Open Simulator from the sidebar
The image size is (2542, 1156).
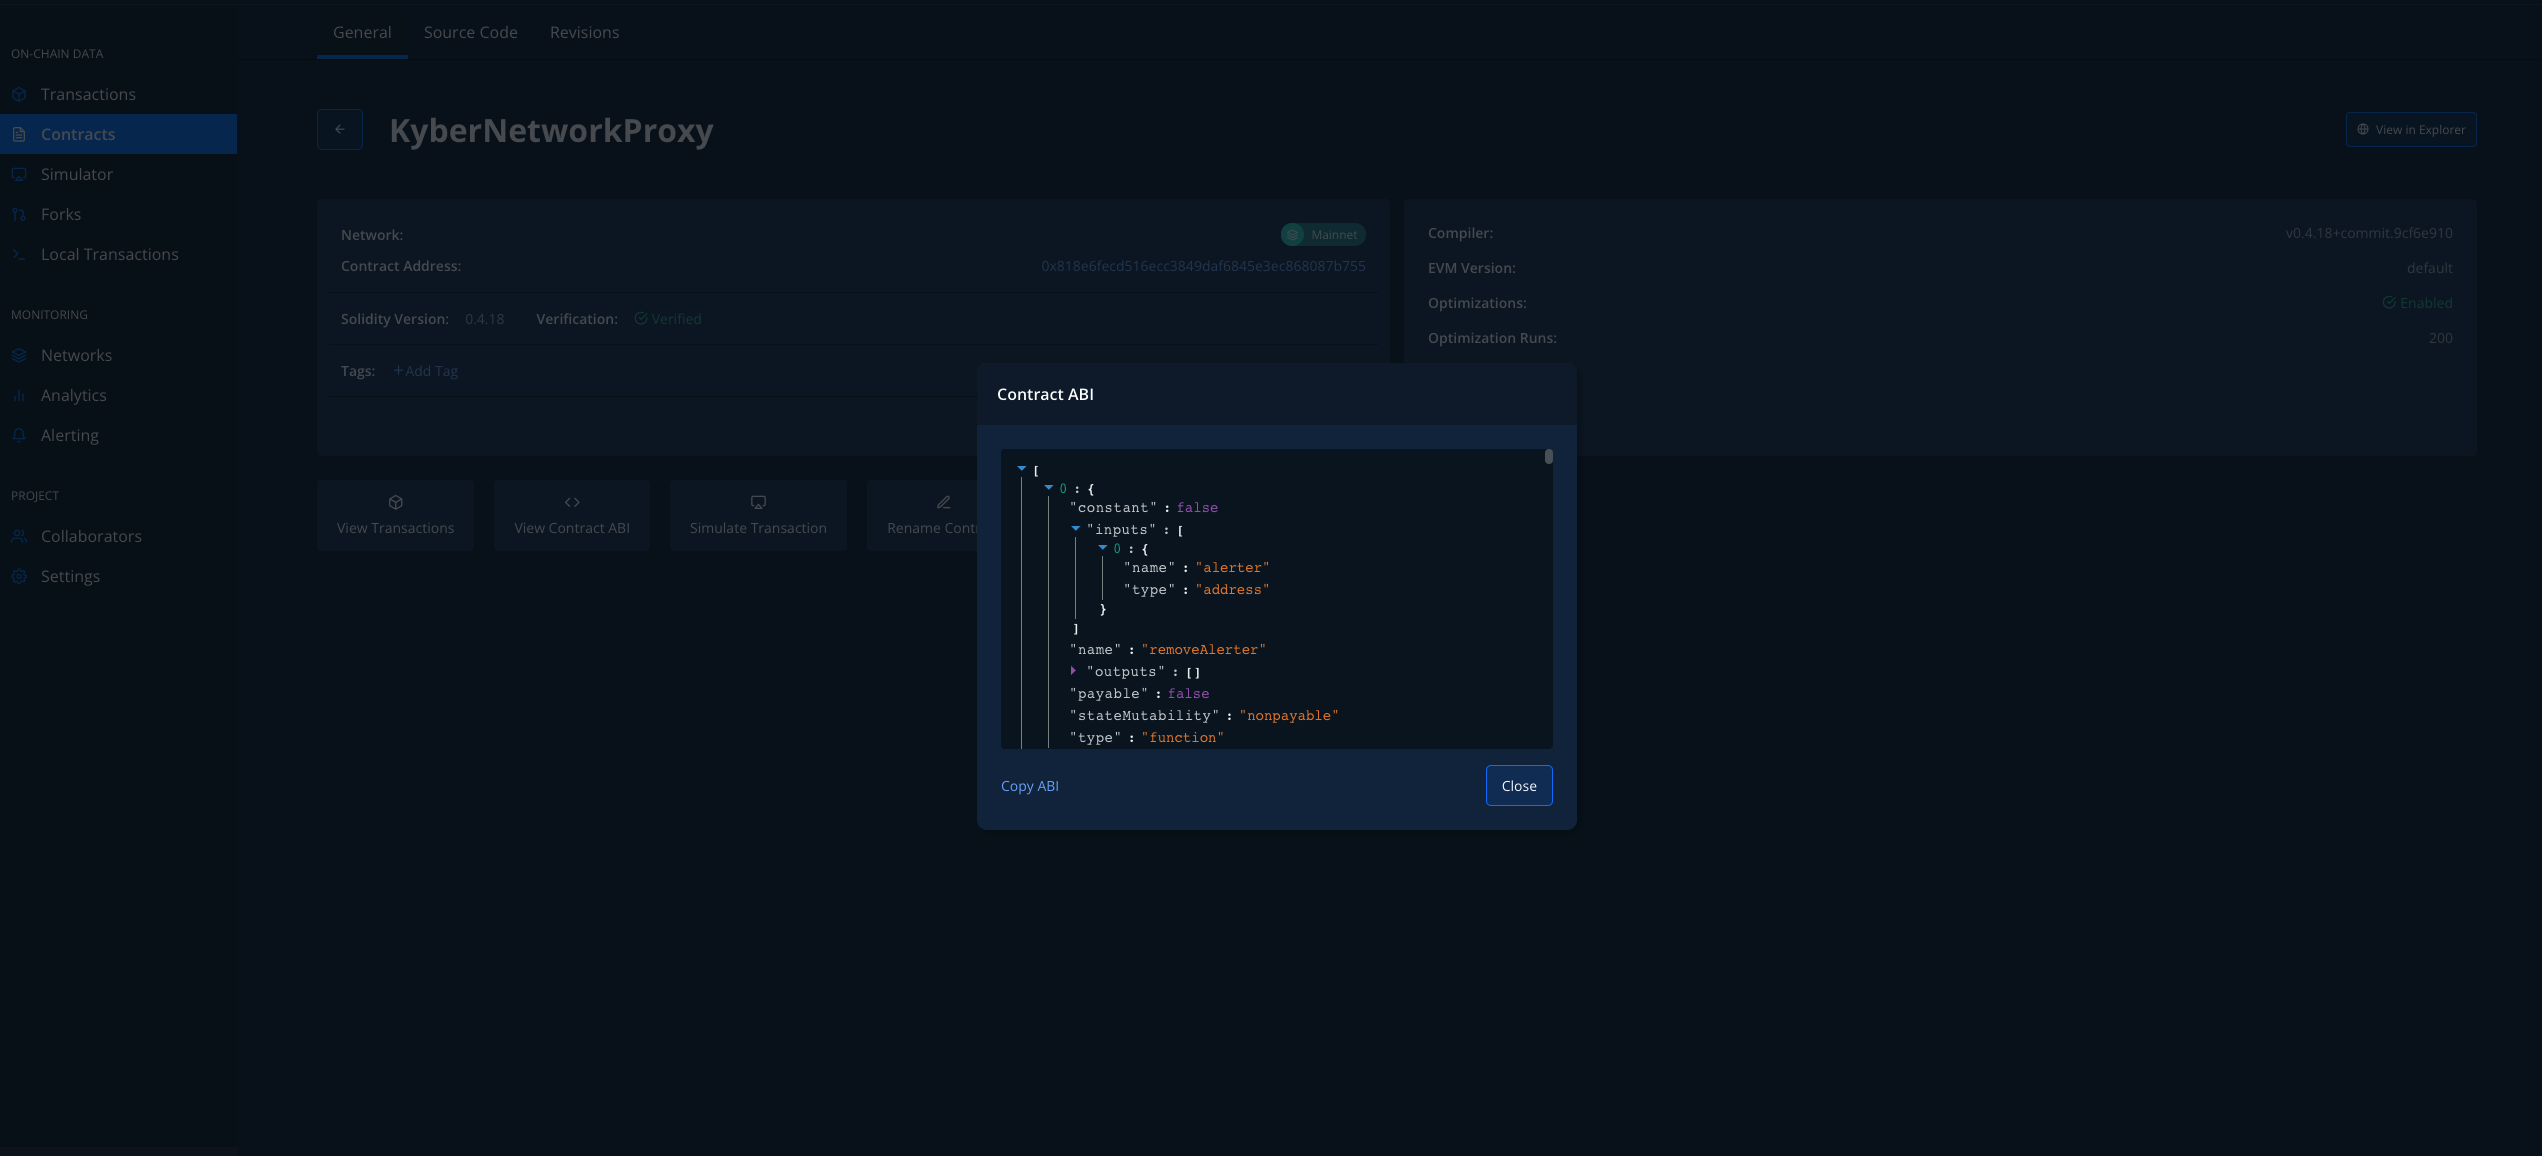pyautogui.click(x=118, y=174)
